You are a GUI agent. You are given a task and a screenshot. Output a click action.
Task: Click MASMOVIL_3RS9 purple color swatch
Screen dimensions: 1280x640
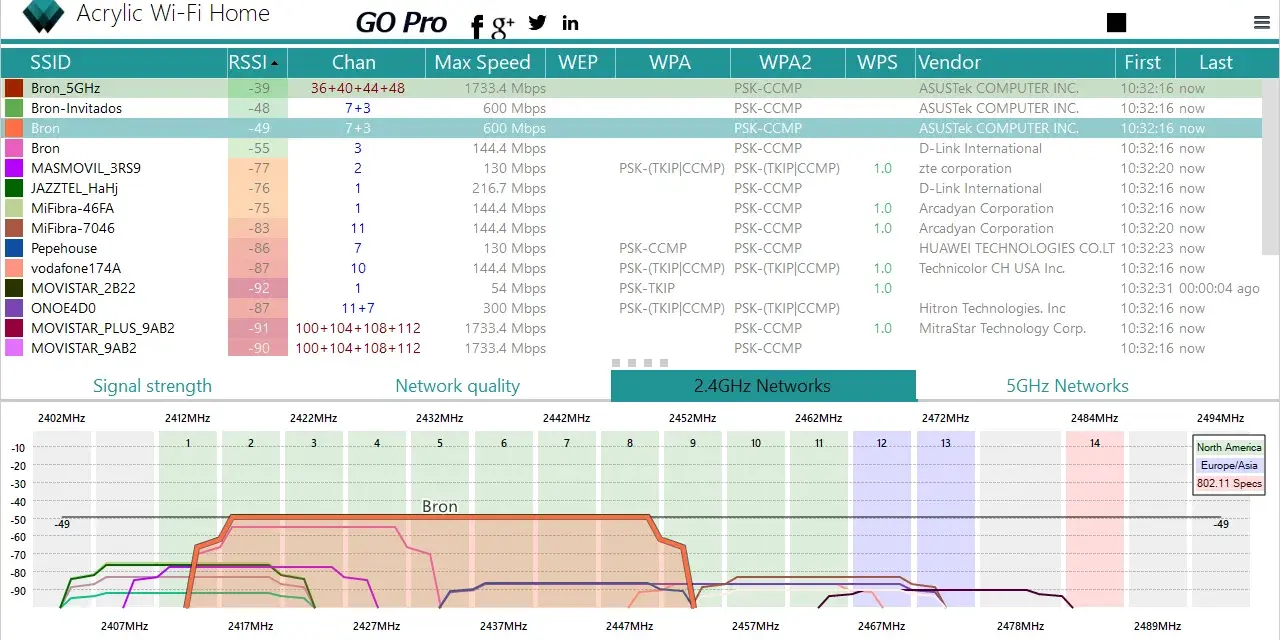tap(14, 168)
